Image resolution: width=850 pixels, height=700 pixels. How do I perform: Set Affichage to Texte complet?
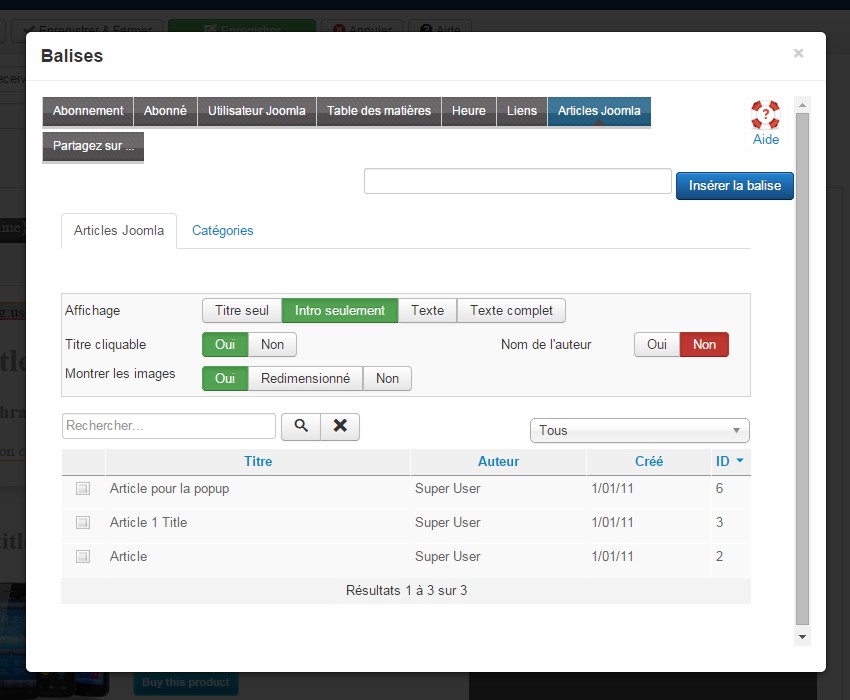[x=511, y=311]
